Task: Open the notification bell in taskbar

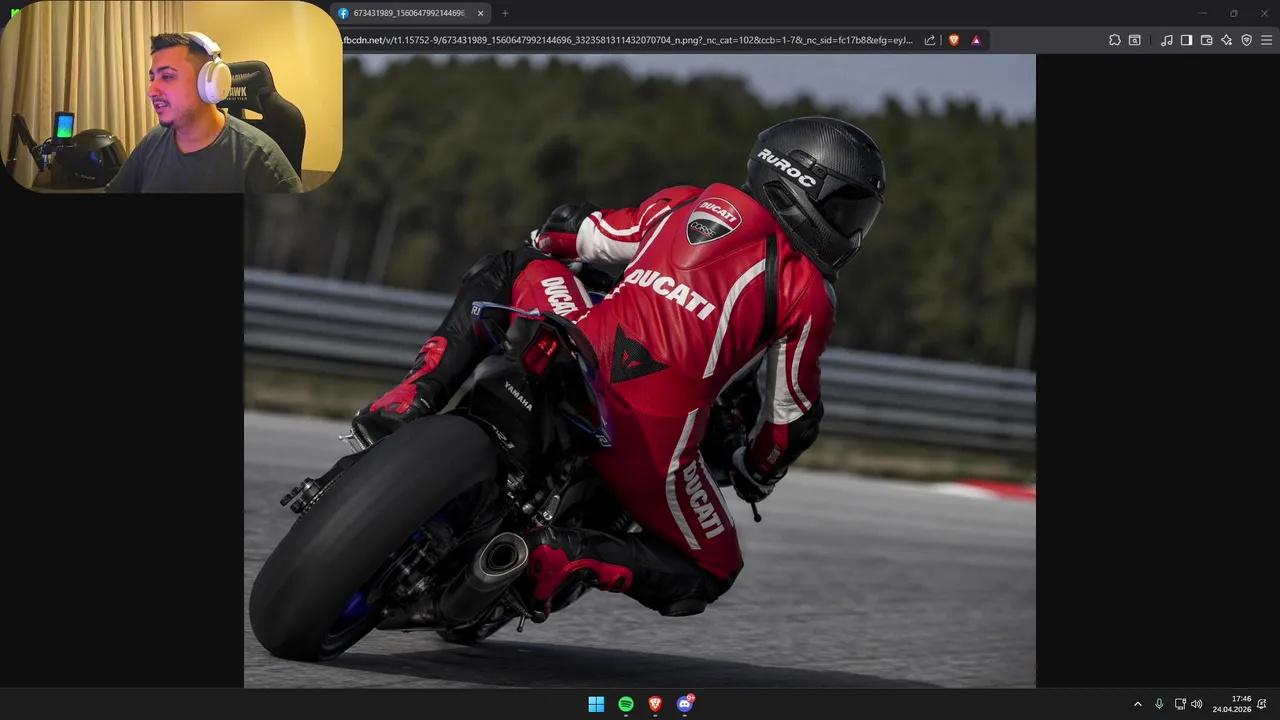Action: click(1262, 704)
